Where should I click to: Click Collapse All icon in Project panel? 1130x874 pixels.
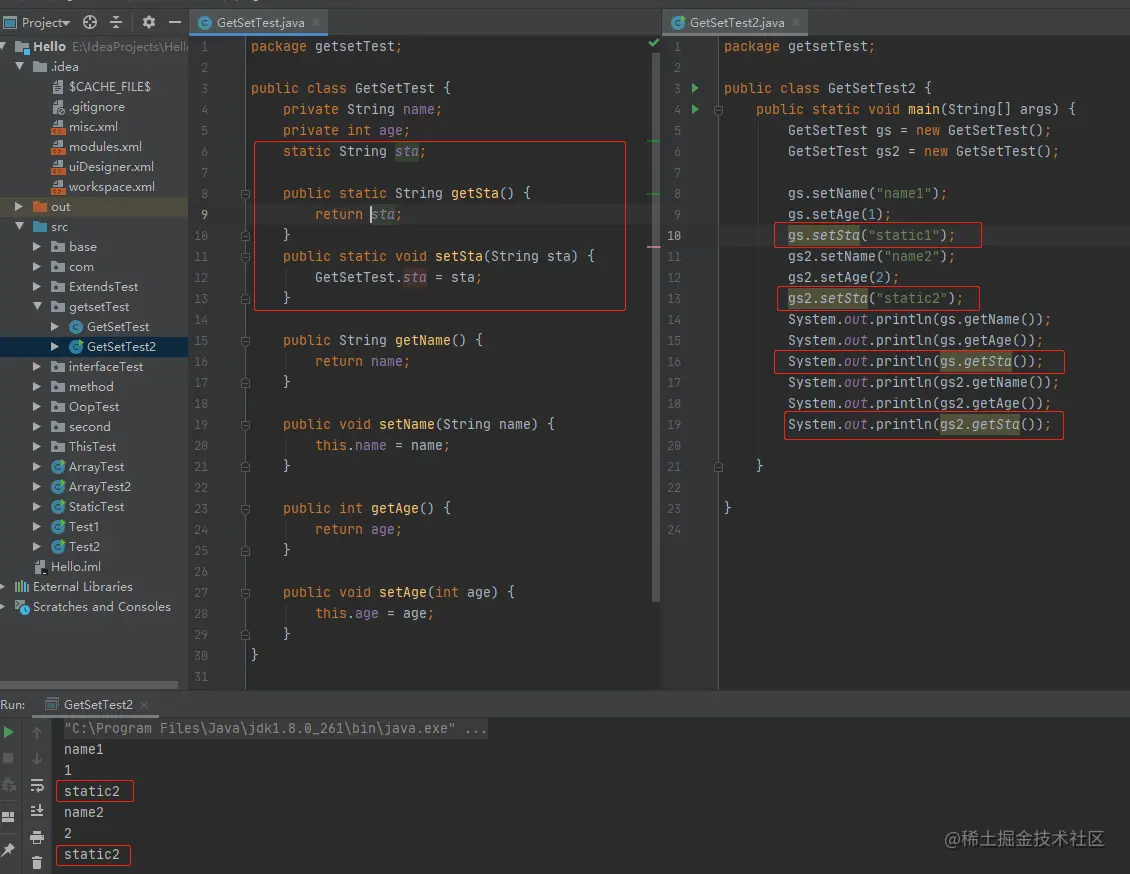(116, 22)
